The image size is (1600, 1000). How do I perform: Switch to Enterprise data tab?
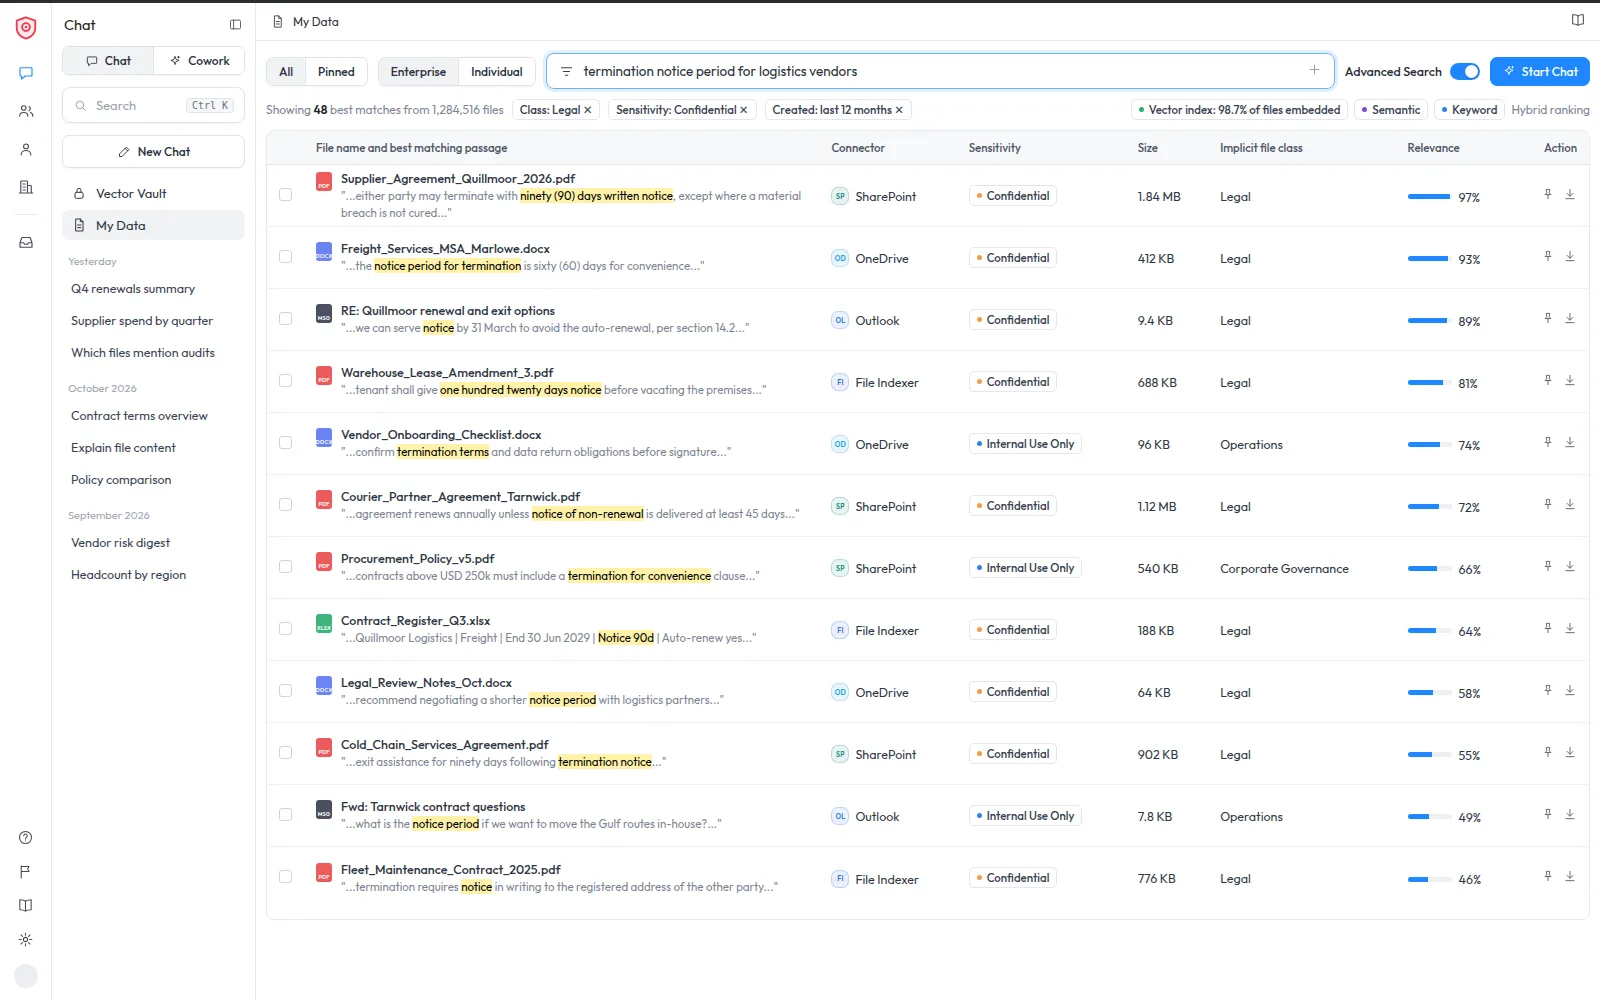pyautogui.click(x=418, y=72)
